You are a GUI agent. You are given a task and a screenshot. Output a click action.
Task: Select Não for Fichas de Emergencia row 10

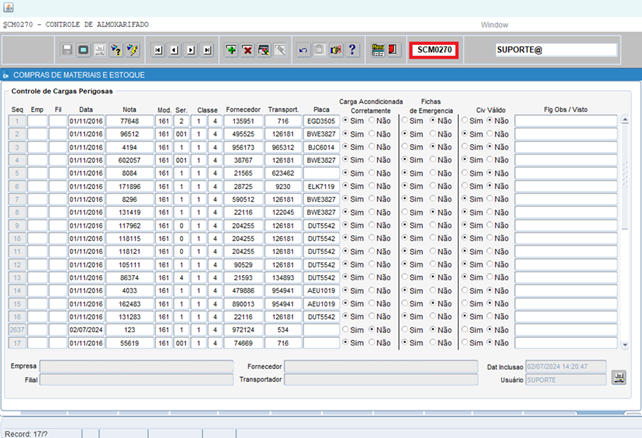click(433, 238)
